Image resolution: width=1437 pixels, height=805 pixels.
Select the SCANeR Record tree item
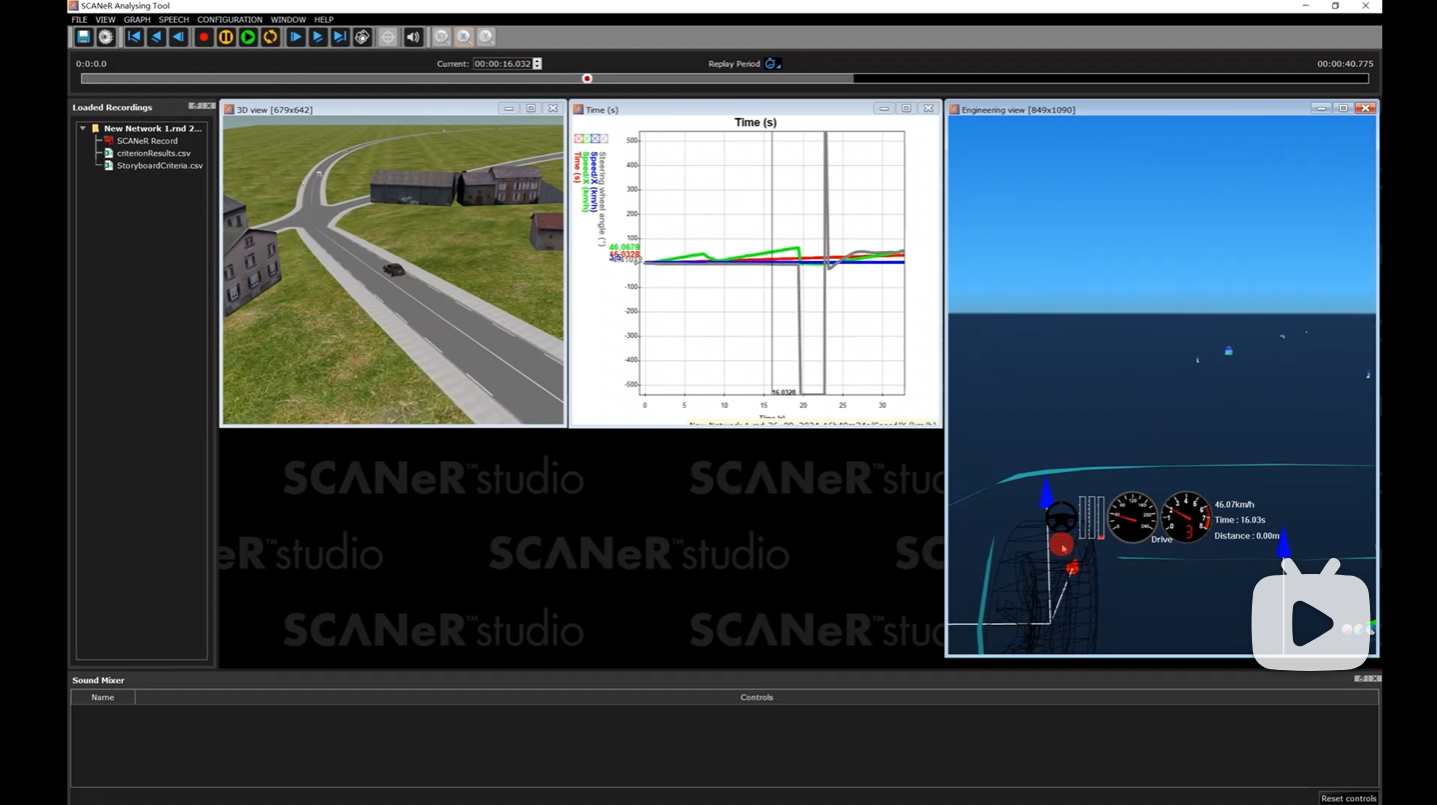click(146, 141)
